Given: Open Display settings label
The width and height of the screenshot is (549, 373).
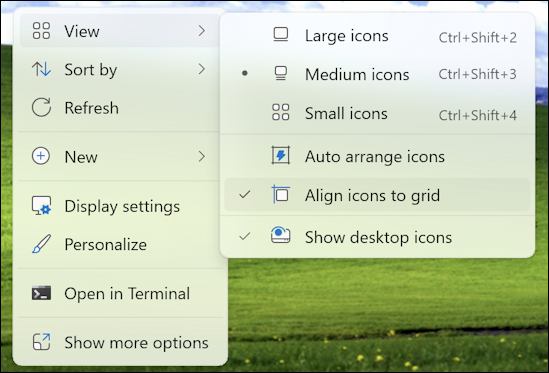Looking at the screenshot, I should coord(122,206).
